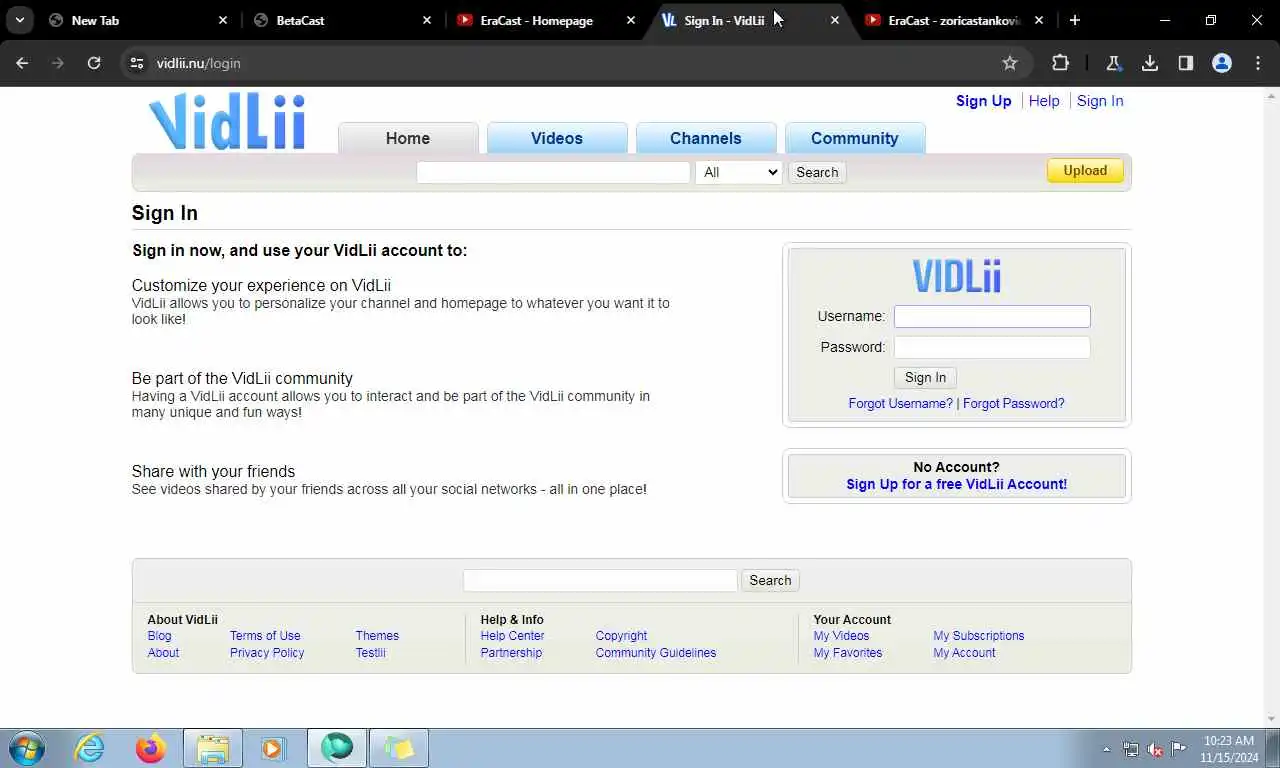
Task: Open a new tab with plus button
Action: (1074, 20)
